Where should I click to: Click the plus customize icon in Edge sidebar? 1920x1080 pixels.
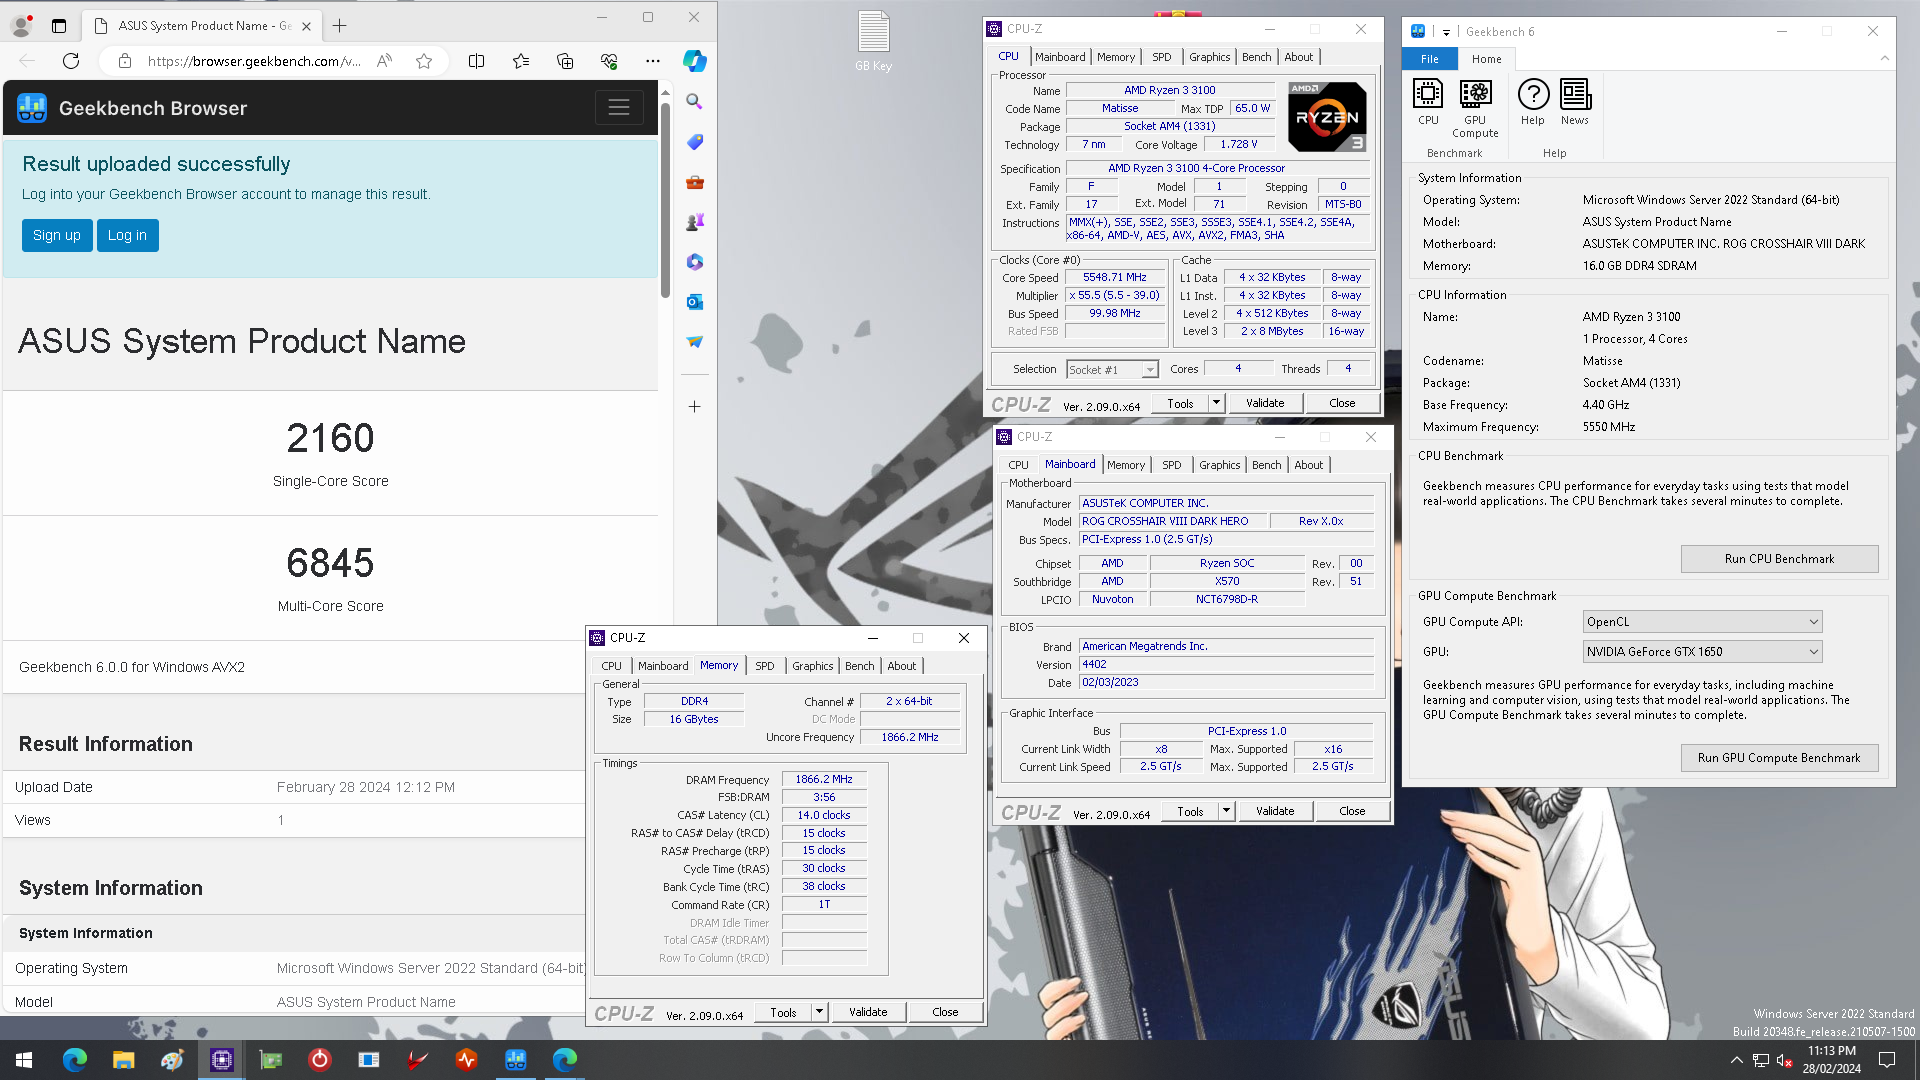click(x=695, y=407)
